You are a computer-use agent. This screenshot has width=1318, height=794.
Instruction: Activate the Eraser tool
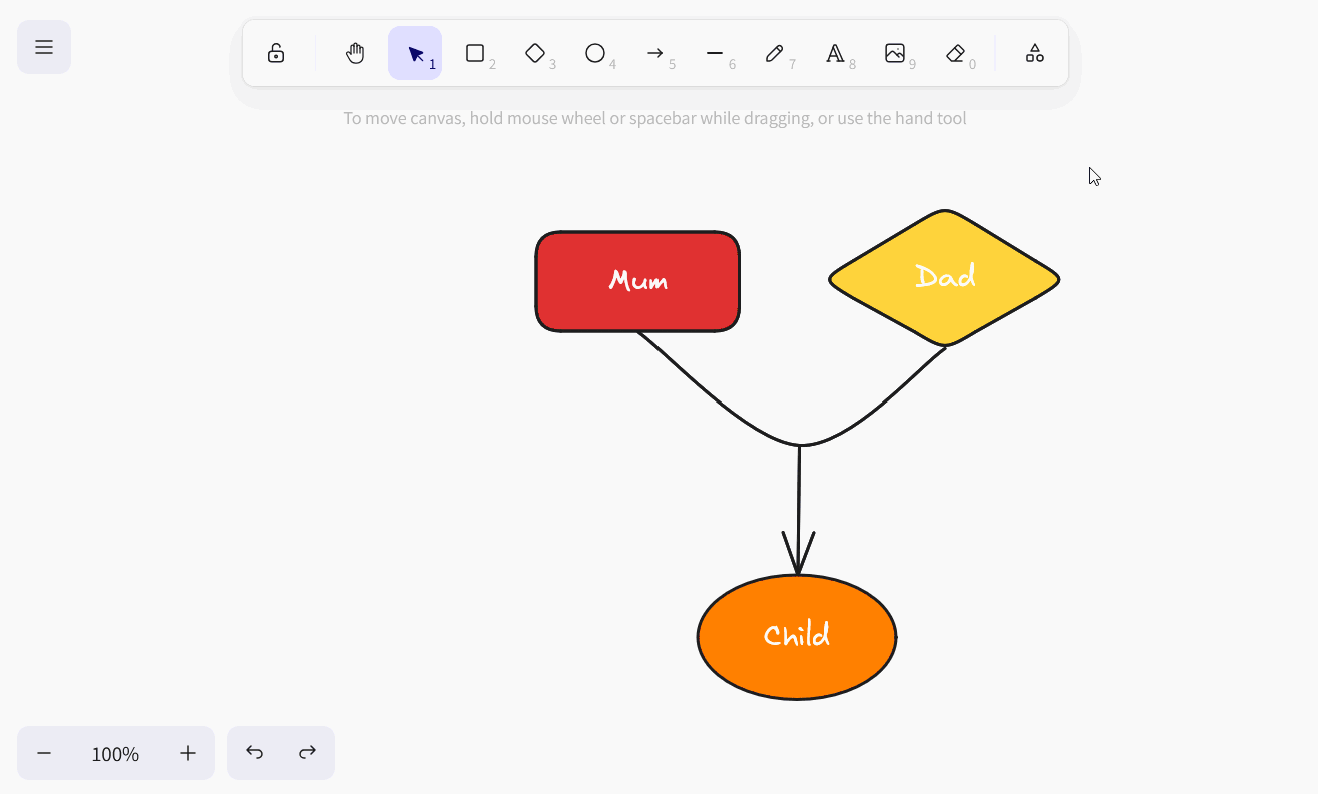[x=955, y=53]
